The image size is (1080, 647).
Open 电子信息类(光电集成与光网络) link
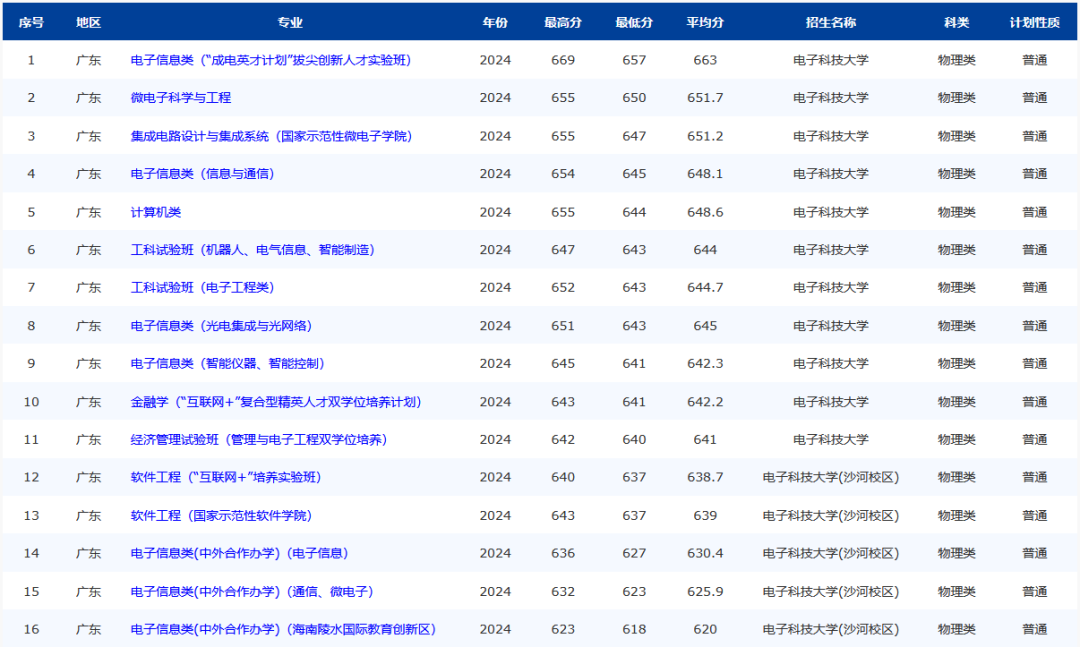pyautogui.click(x=221, y=326)
